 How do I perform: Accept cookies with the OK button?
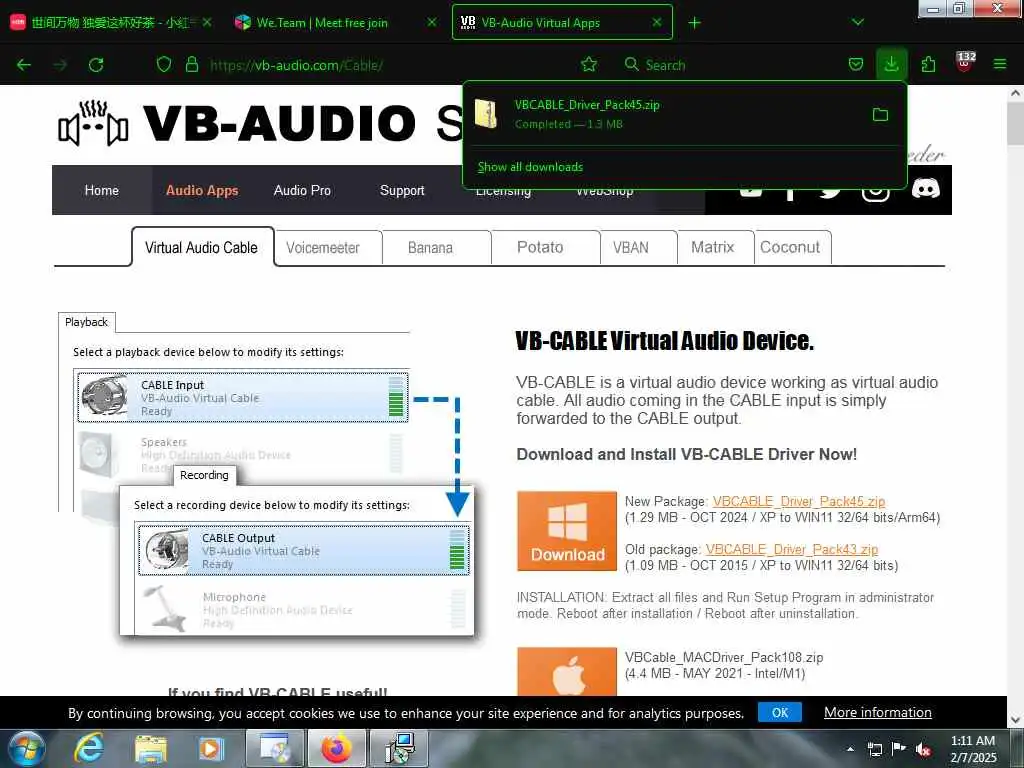(x=780, y=712)
